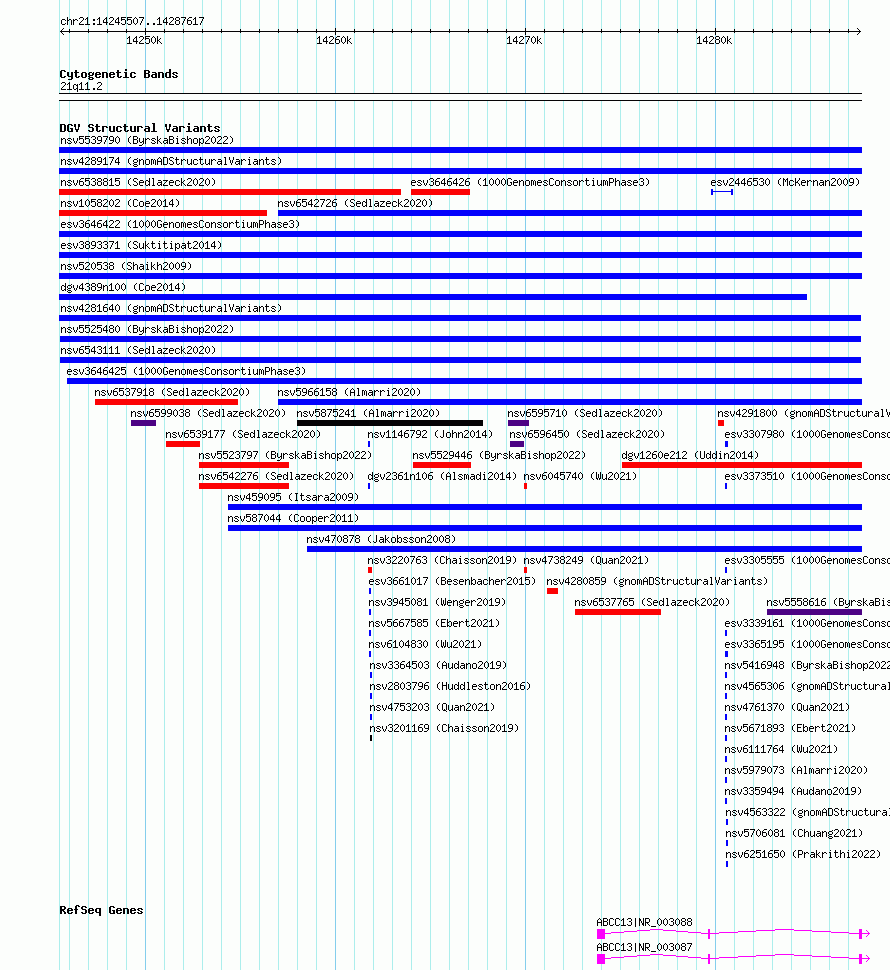This screenshot has width=890, height=970.
Task: Select esv3646425 (1000GenomesConsortiumPhase3) label
Action: click(x=186, y=372)
